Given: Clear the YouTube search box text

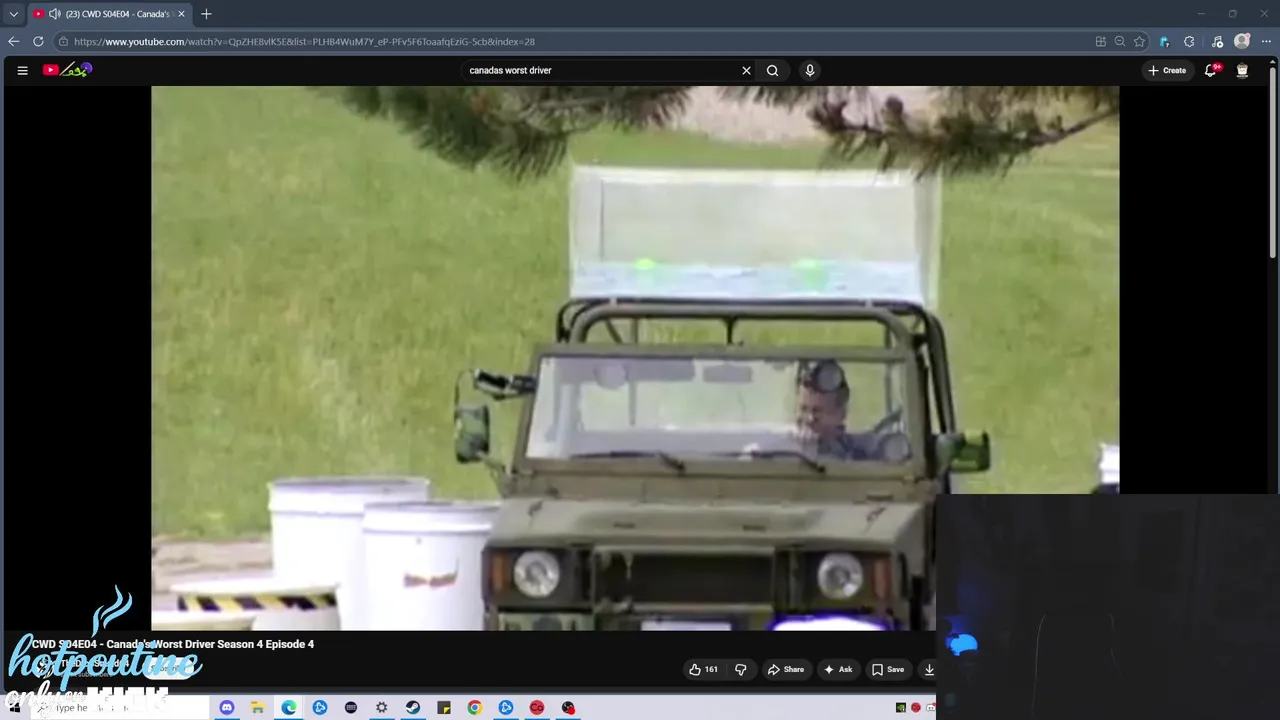Looking at the screenshot, I should click(x=746, y=70).
